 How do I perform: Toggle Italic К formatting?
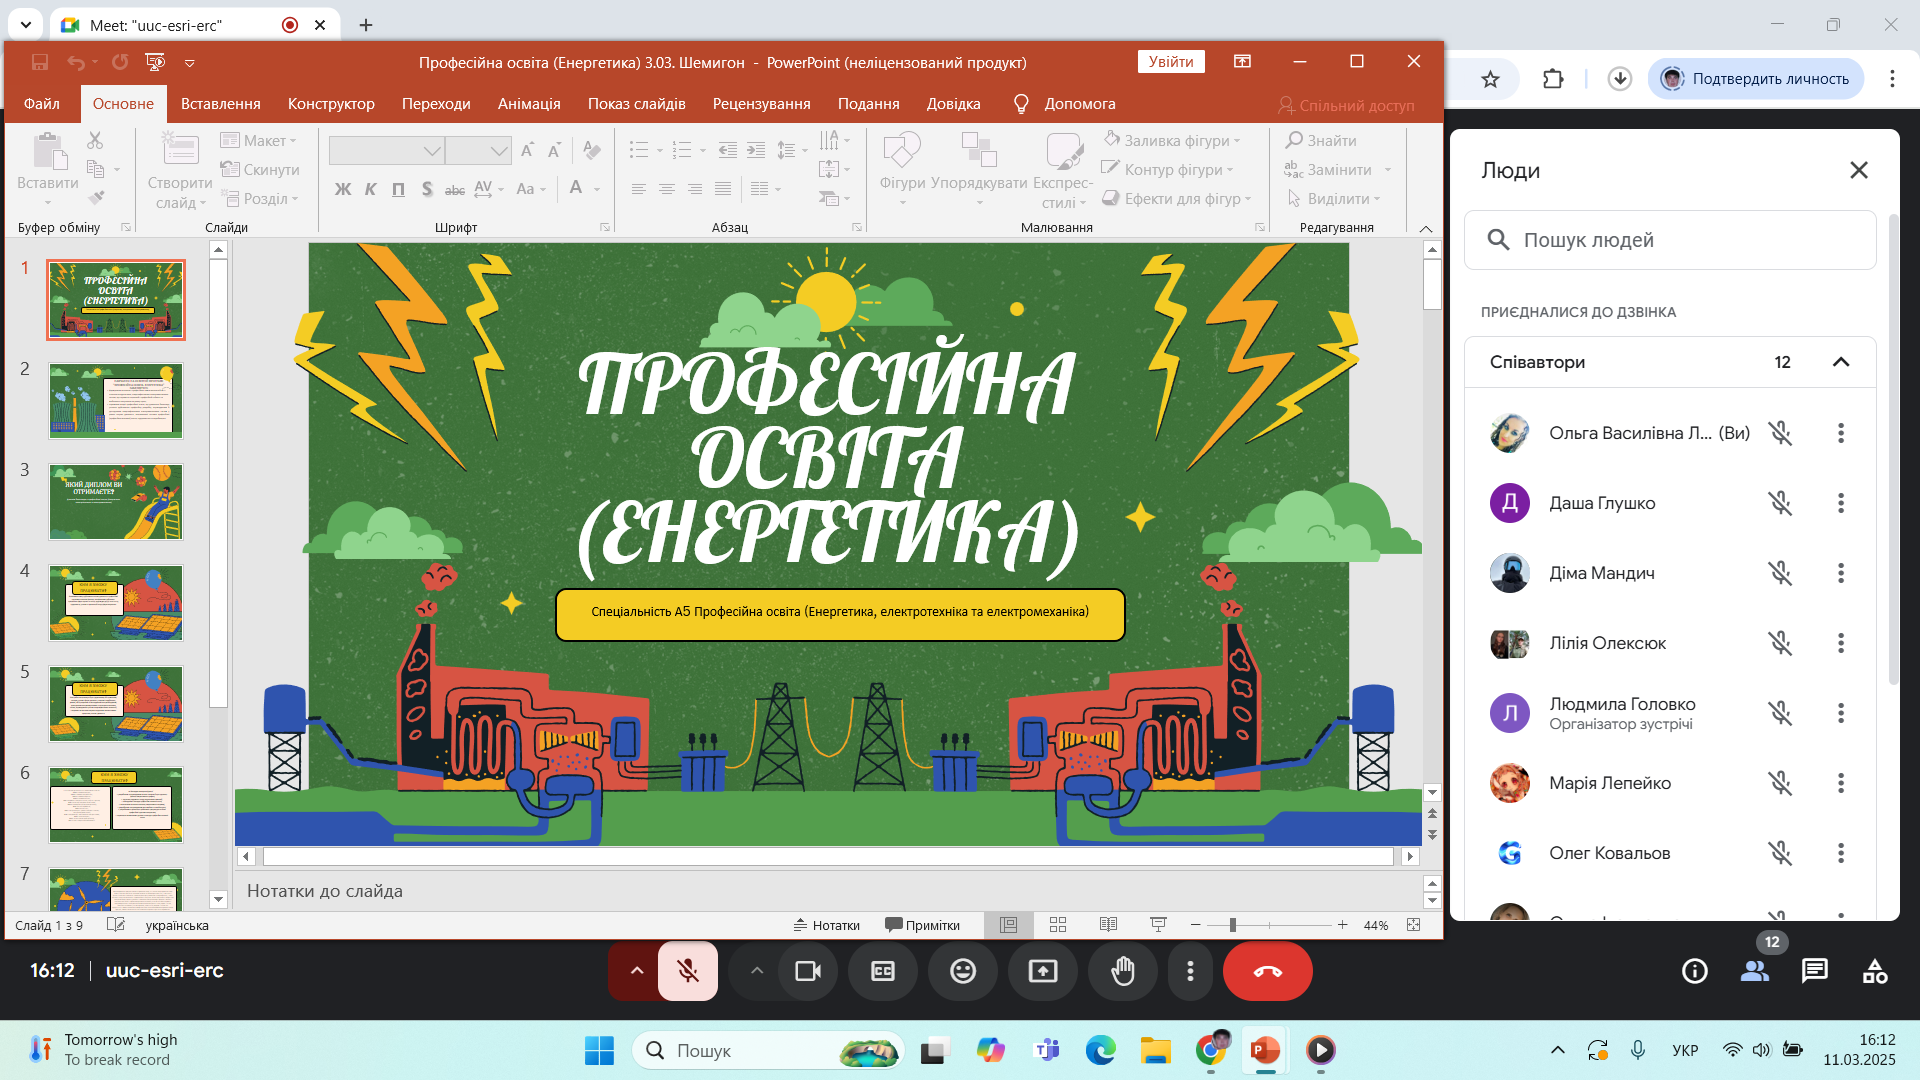point(371,189)
